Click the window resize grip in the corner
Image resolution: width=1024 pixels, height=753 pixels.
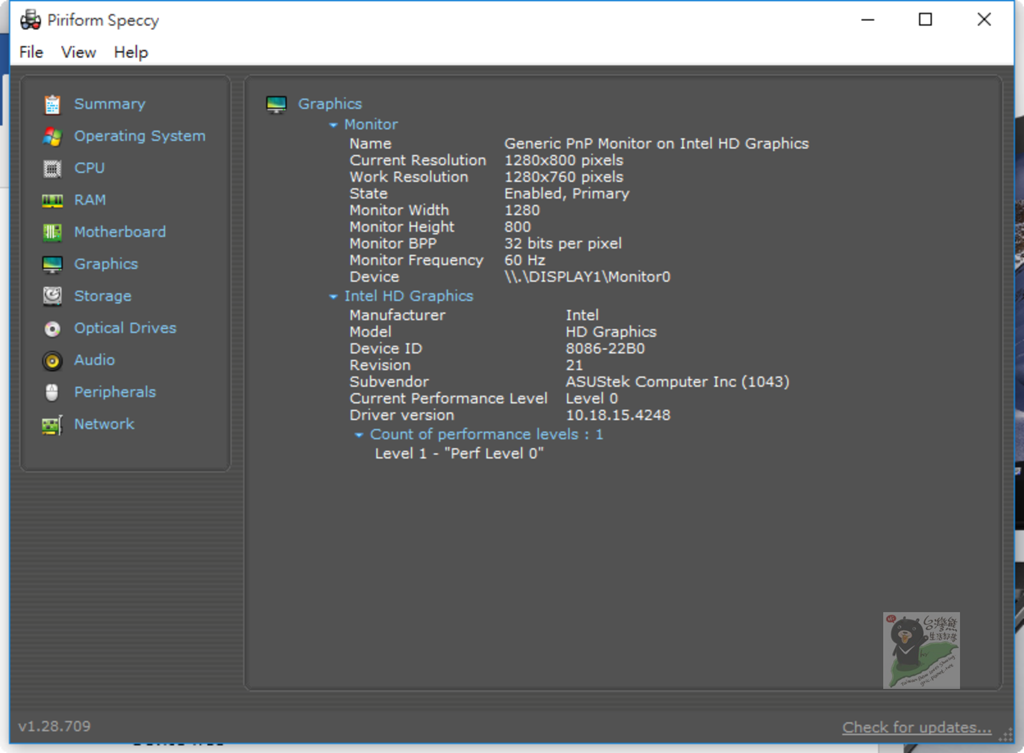pos(1006,736)
